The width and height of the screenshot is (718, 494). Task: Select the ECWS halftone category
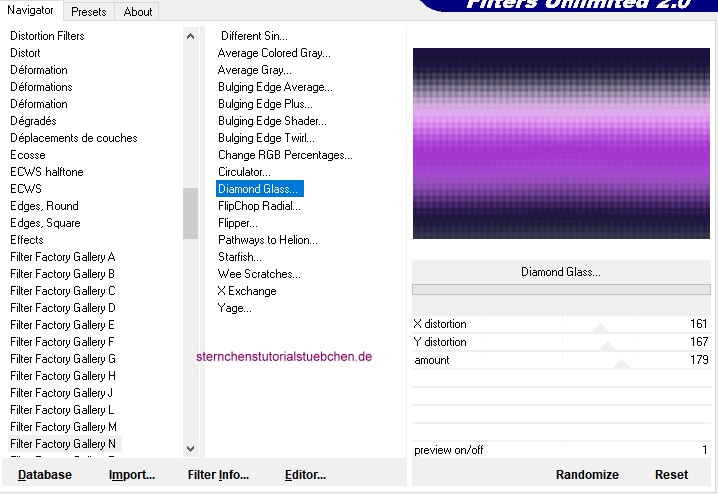(x=47, y=172)
